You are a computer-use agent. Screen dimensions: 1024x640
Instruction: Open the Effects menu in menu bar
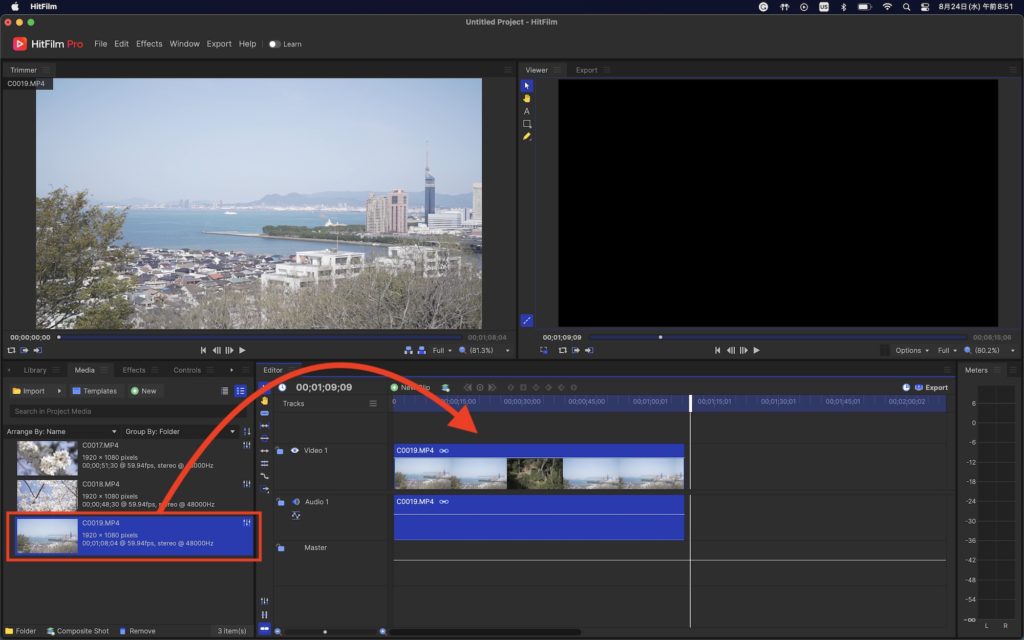click(149, 44)
